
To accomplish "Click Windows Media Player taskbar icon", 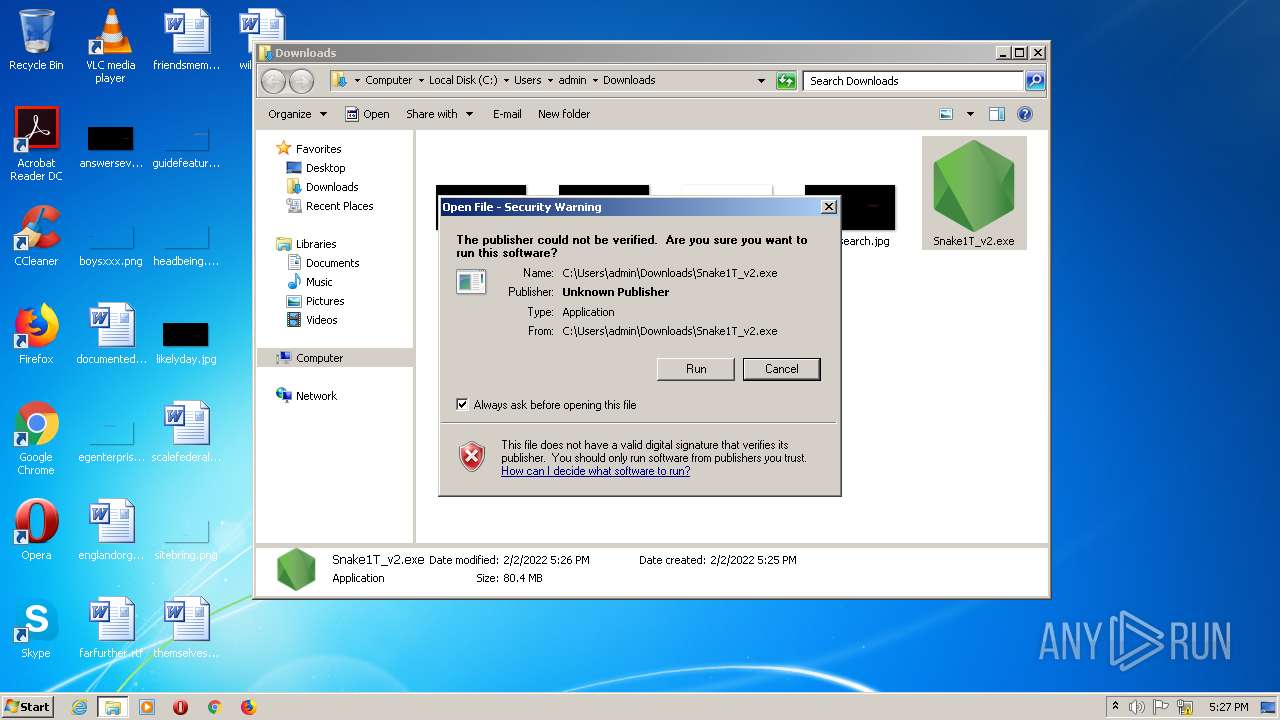I will 147,707.
